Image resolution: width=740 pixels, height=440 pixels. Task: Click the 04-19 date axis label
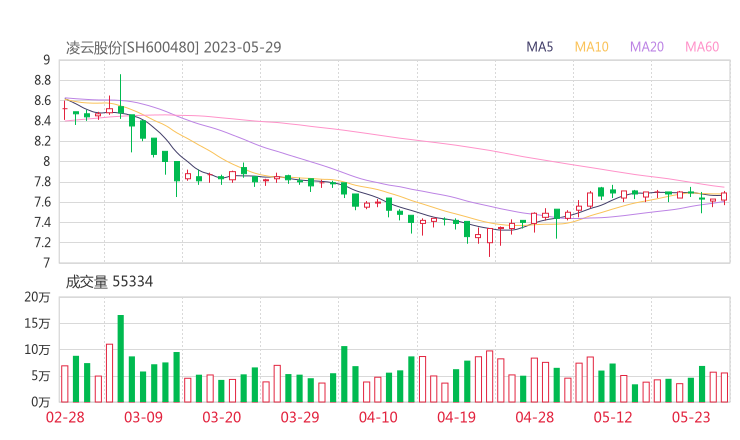pyautogui.click(x=456, y=417)
